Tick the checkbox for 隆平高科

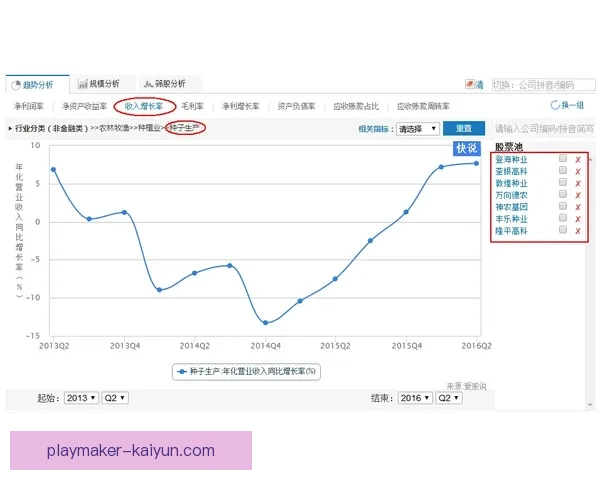coord(563,229)
